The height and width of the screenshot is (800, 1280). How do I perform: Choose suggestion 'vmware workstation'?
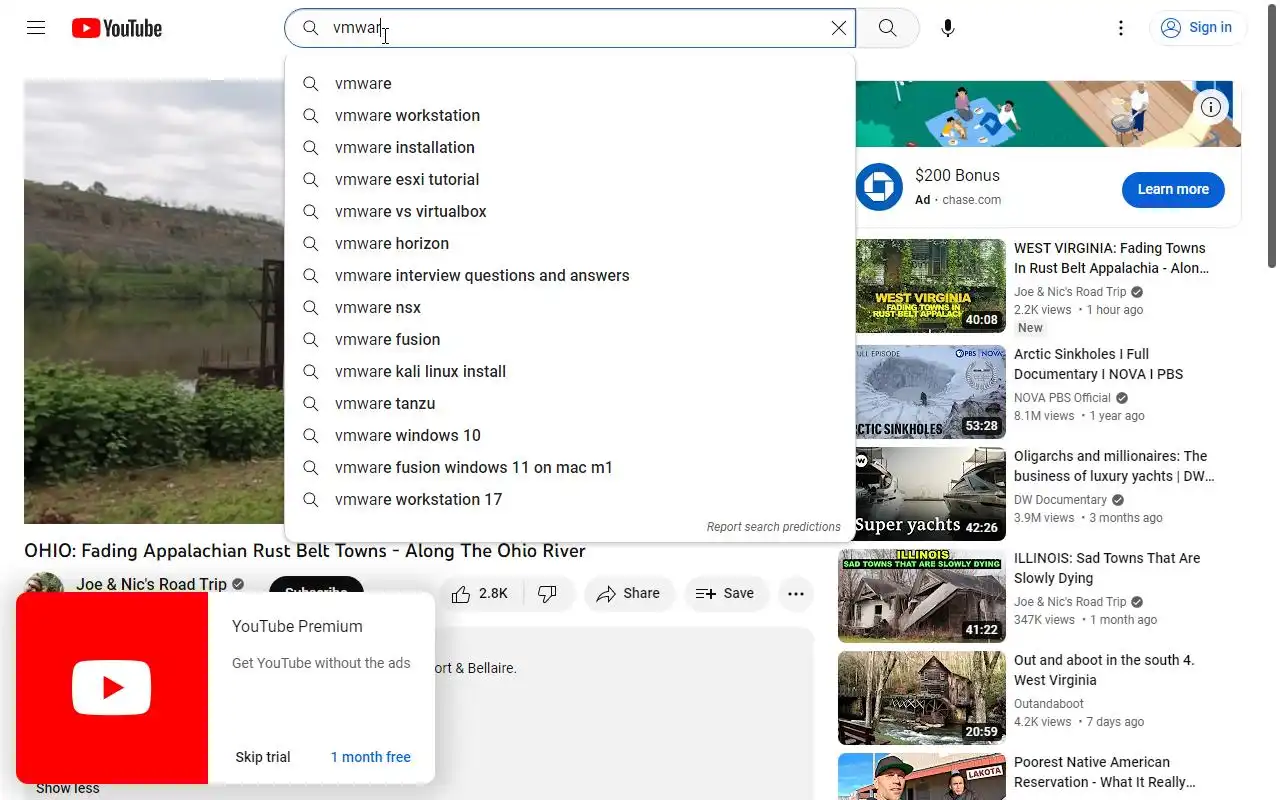tap(570, 116)
